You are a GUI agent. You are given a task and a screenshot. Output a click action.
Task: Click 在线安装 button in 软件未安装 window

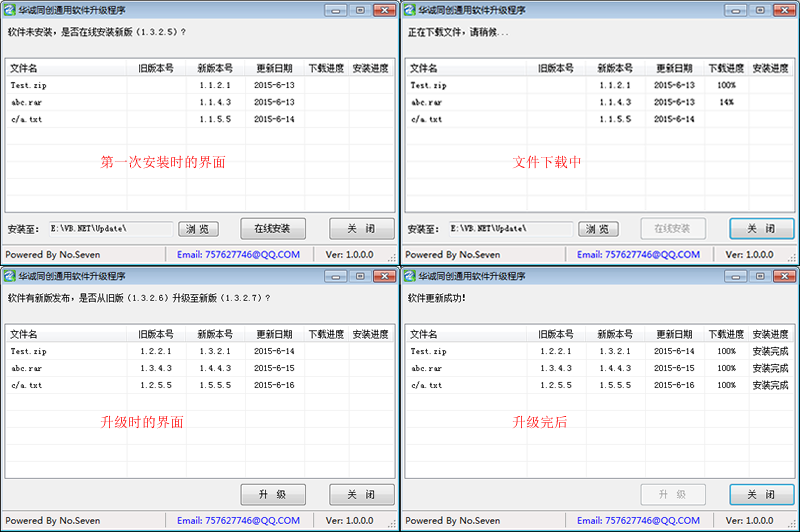tap(273, 229)
